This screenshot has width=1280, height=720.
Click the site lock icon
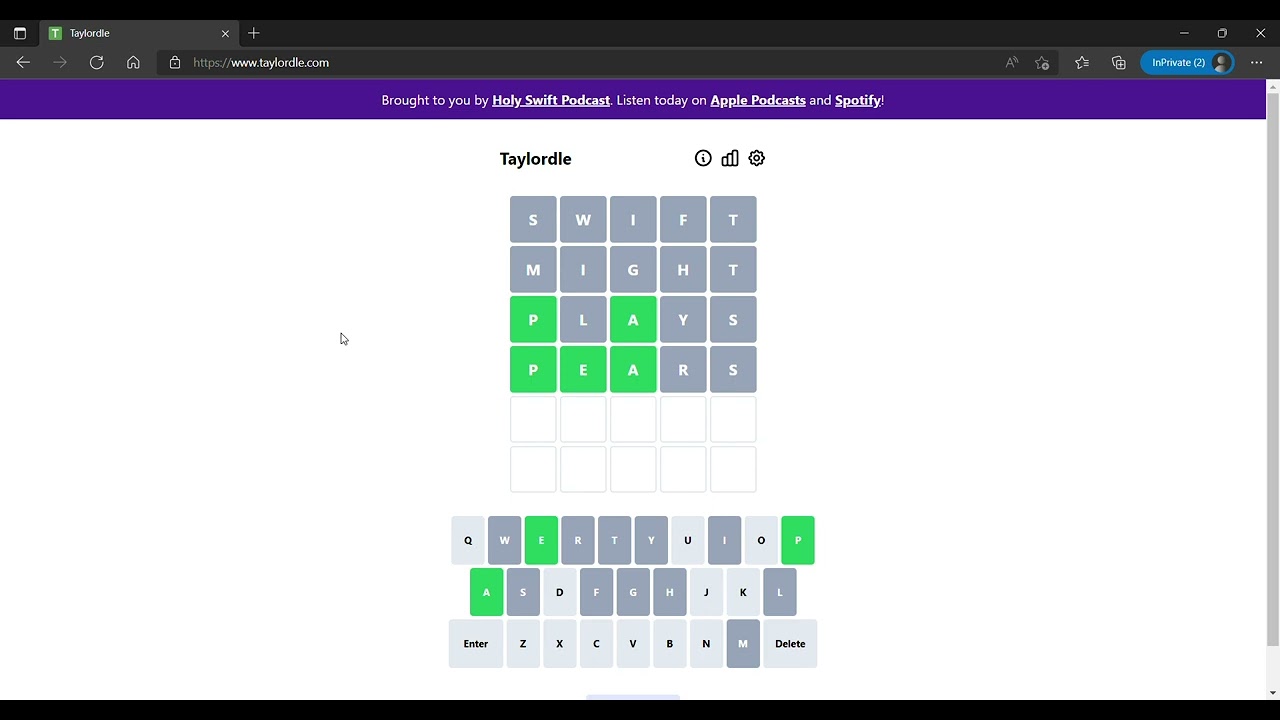click(x=175, y=62)
